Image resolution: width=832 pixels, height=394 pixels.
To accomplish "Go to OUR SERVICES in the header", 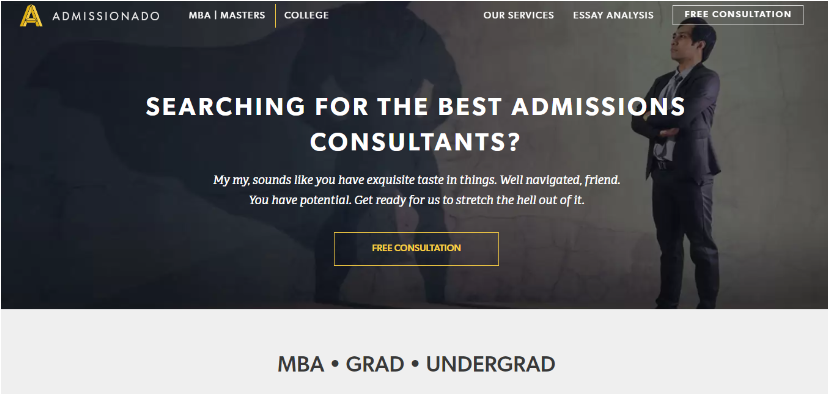I will tap(518, 15).
